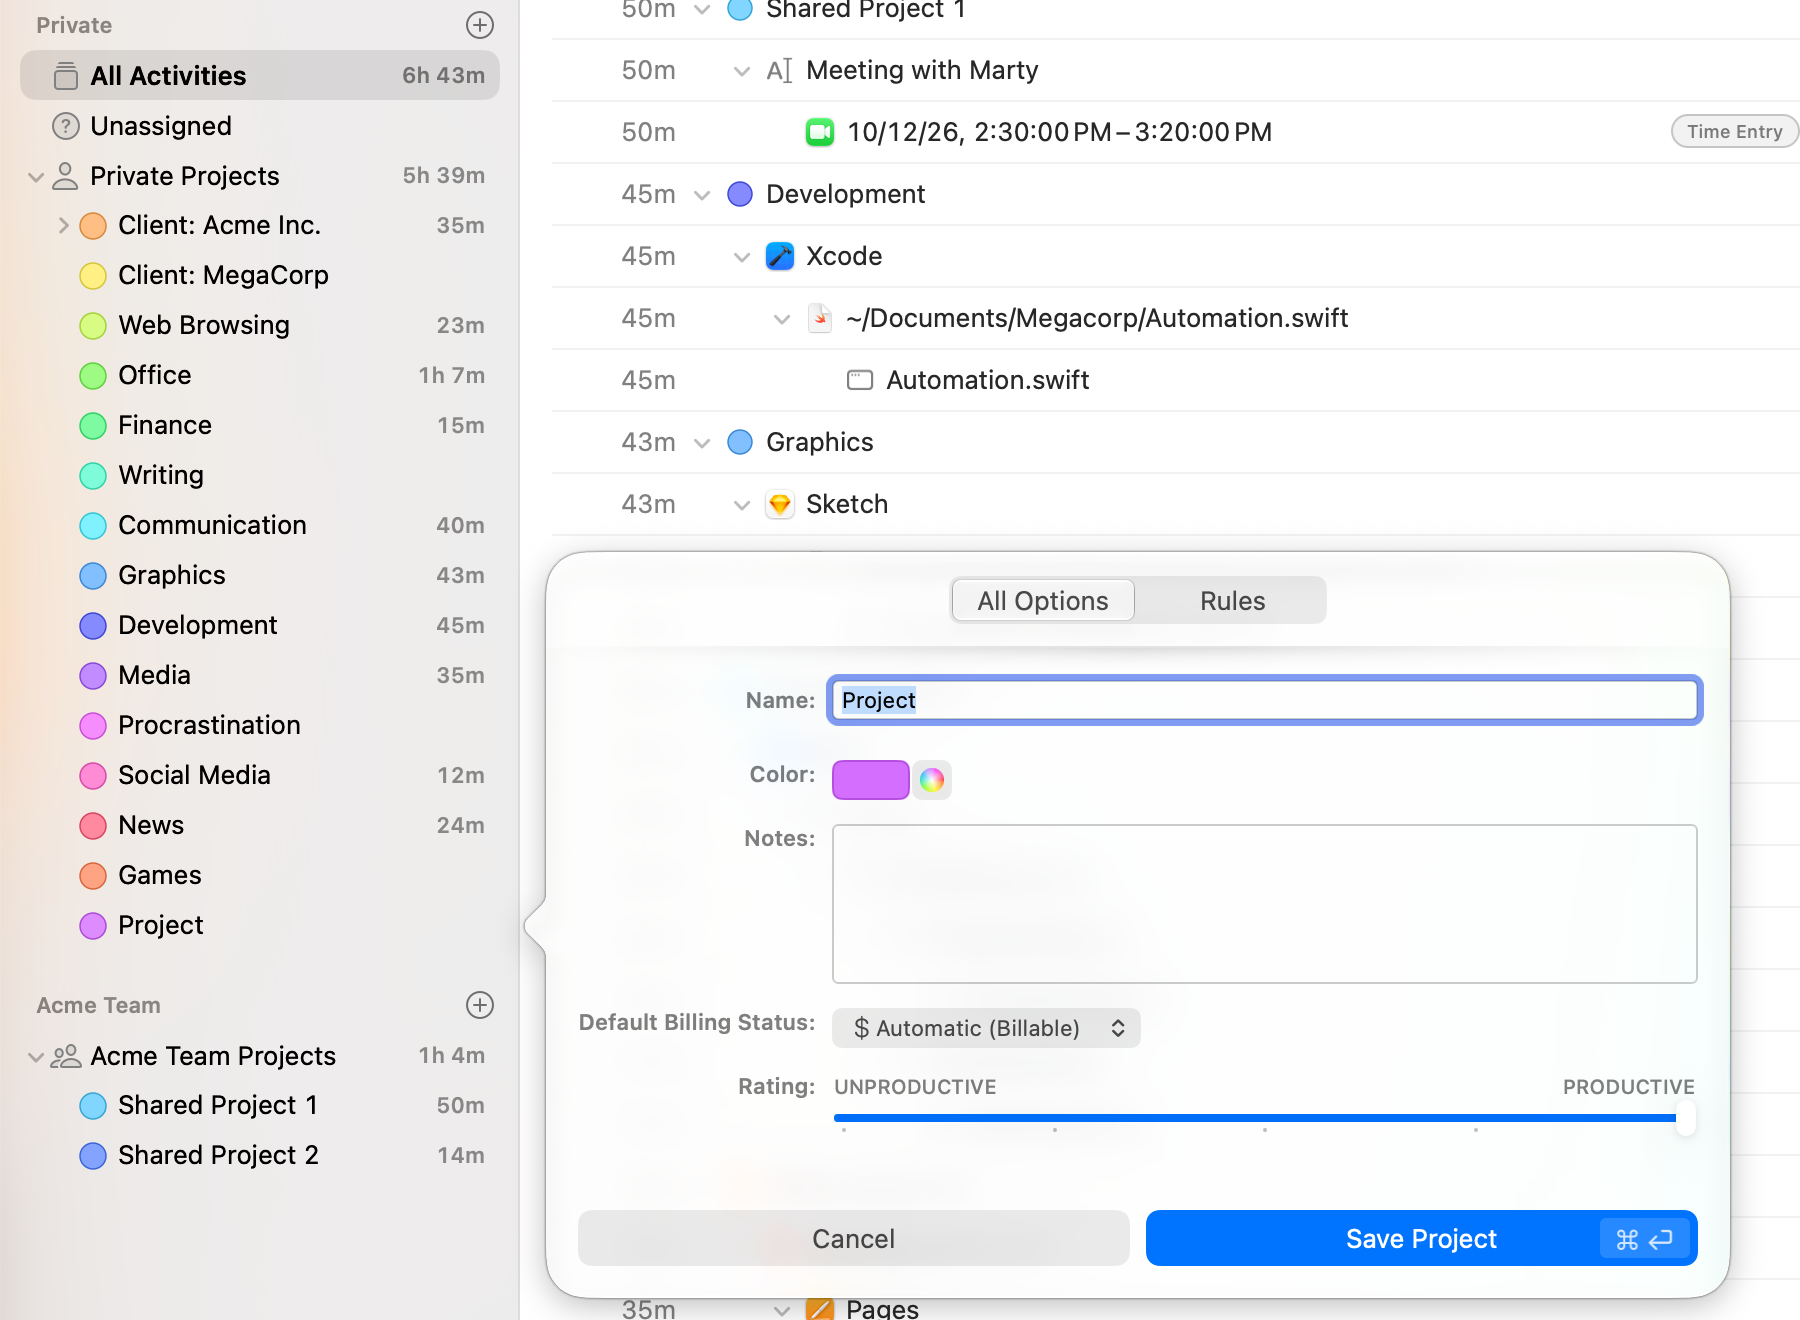Click the Xcode app icon
Screen dimensions: 1800x1320
[x=780, y=256]
